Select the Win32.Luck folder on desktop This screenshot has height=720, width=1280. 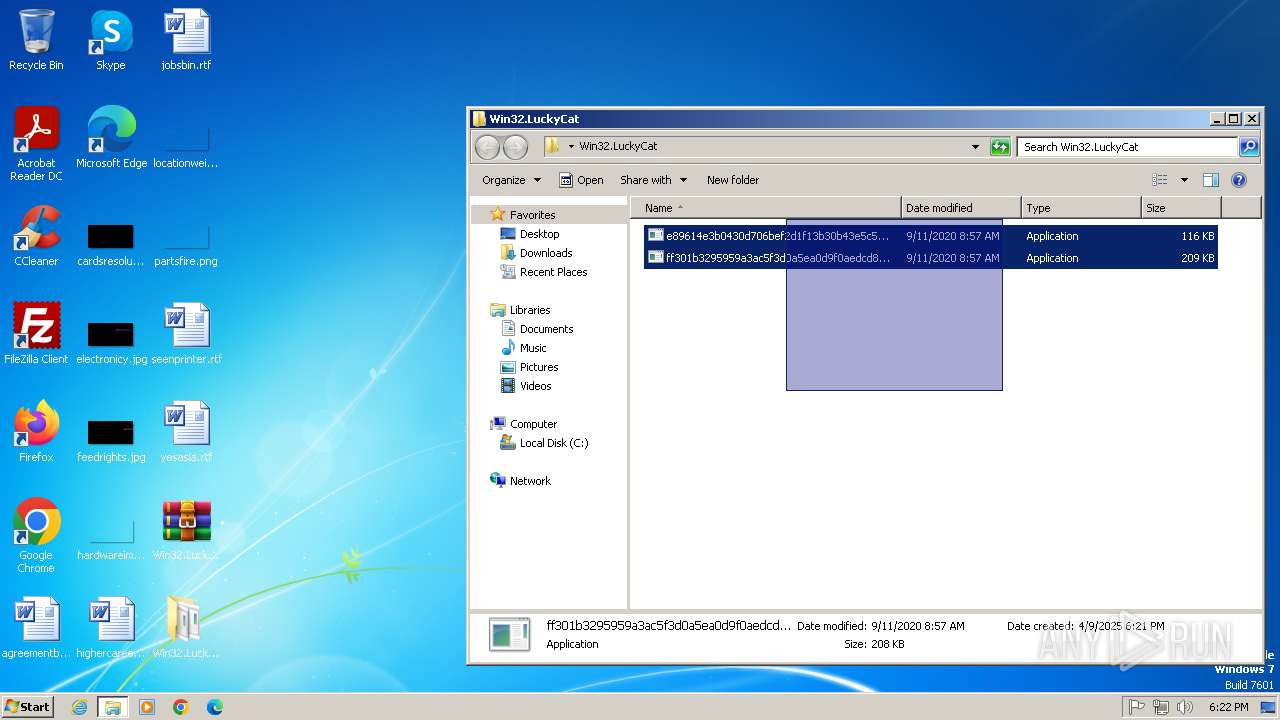tap(186, 628)
